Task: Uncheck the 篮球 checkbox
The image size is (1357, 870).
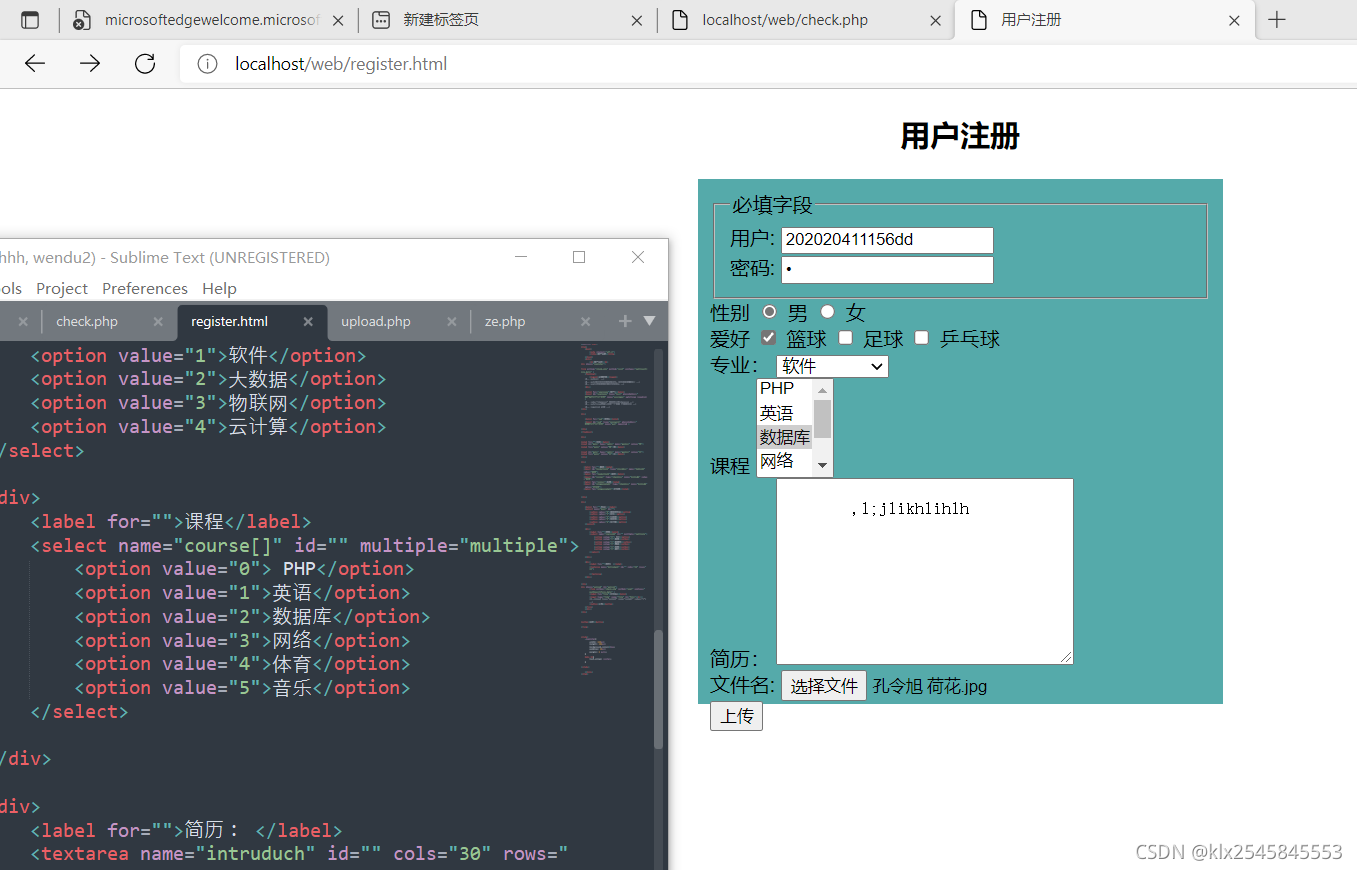Action: [x=769, y=338]
